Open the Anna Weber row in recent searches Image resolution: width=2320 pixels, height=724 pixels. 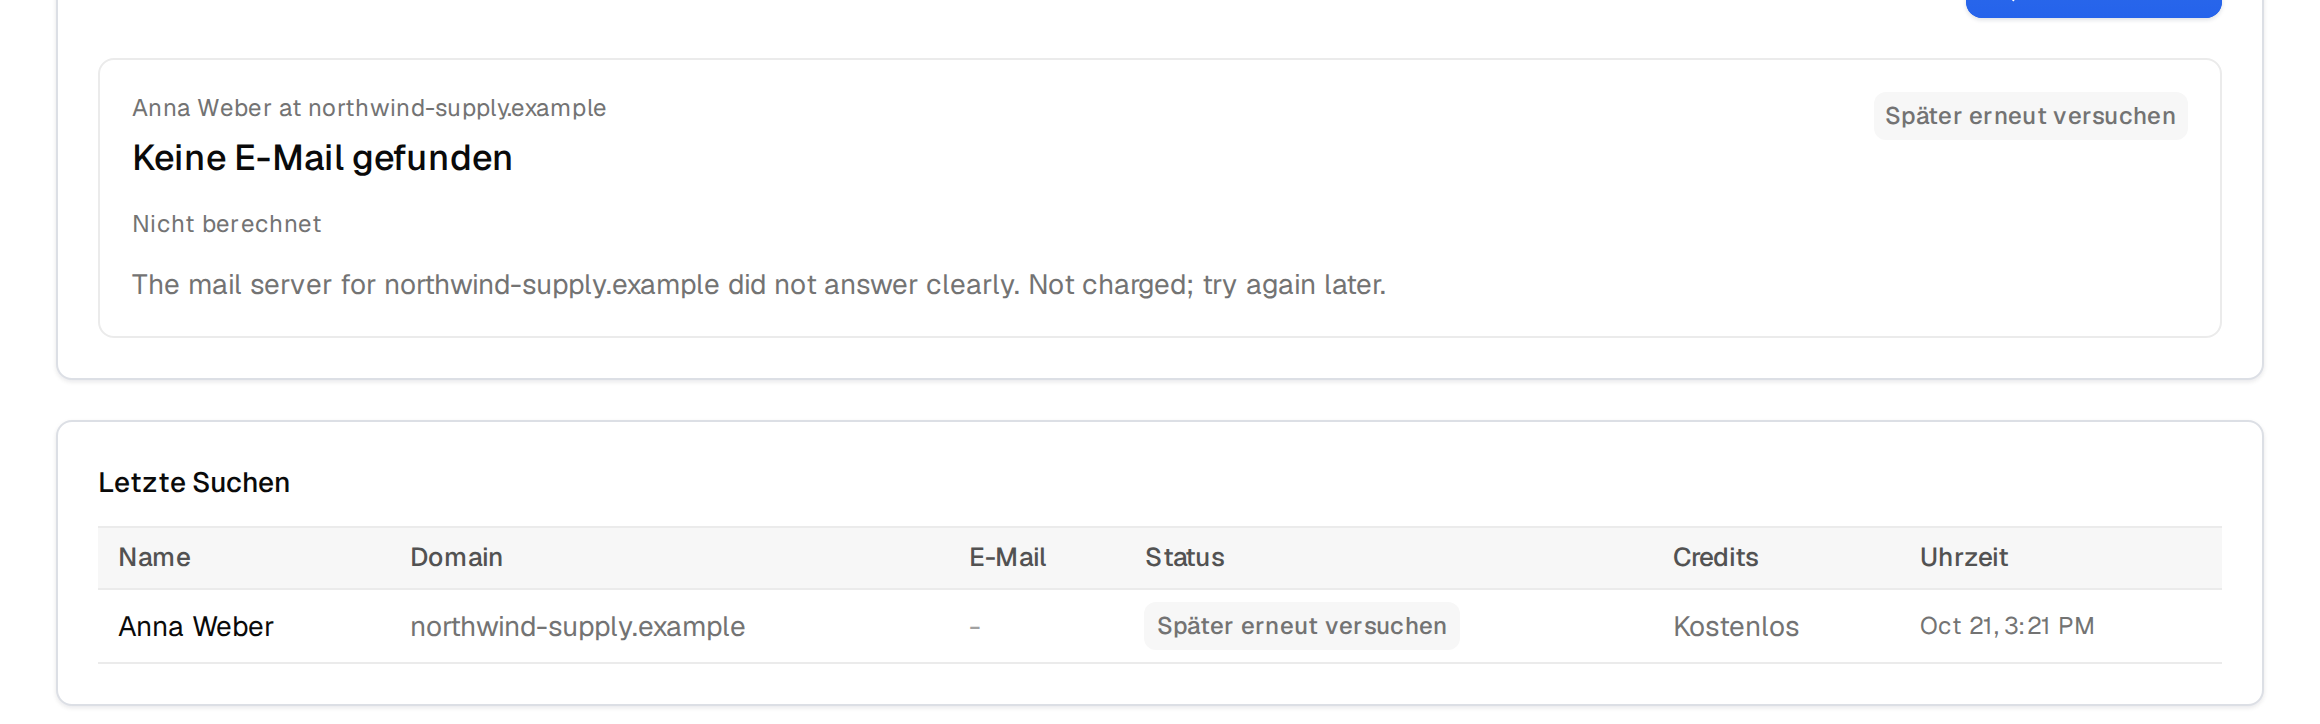click(x=1160, y=626)
